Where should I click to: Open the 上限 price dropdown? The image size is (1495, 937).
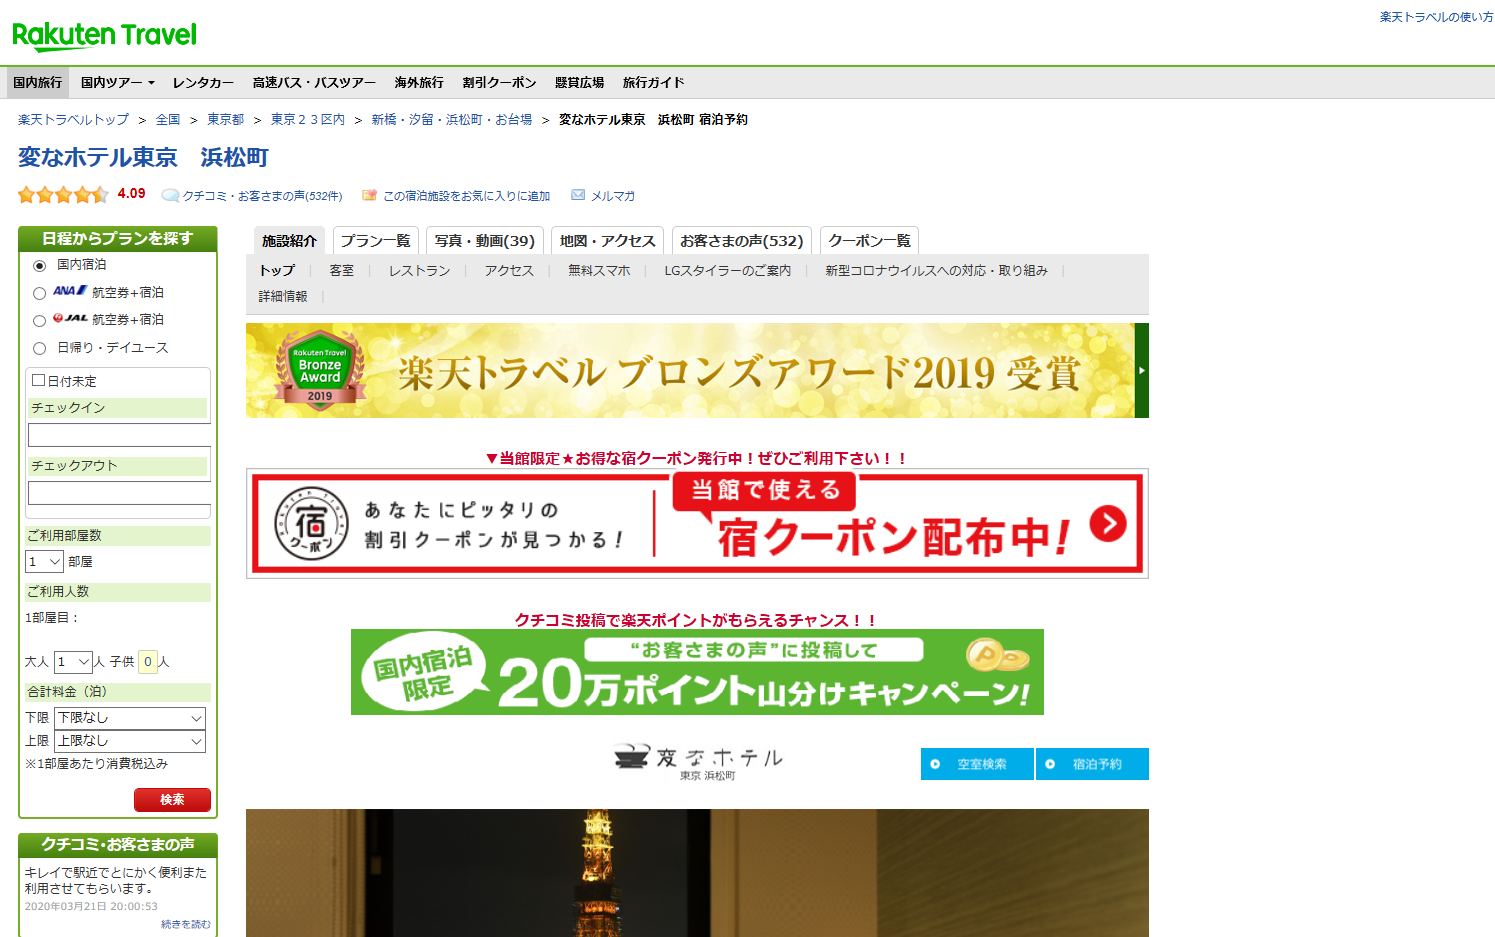click(x=130, y=741)
